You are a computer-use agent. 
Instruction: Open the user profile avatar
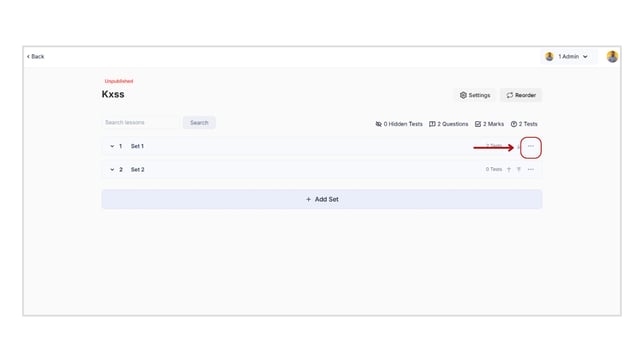(612, 57)
